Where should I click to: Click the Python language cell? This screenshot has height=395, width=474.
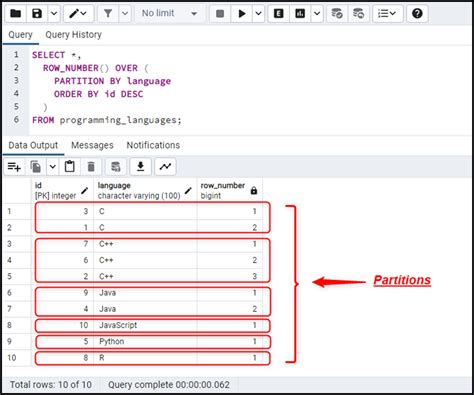(145, 341)
